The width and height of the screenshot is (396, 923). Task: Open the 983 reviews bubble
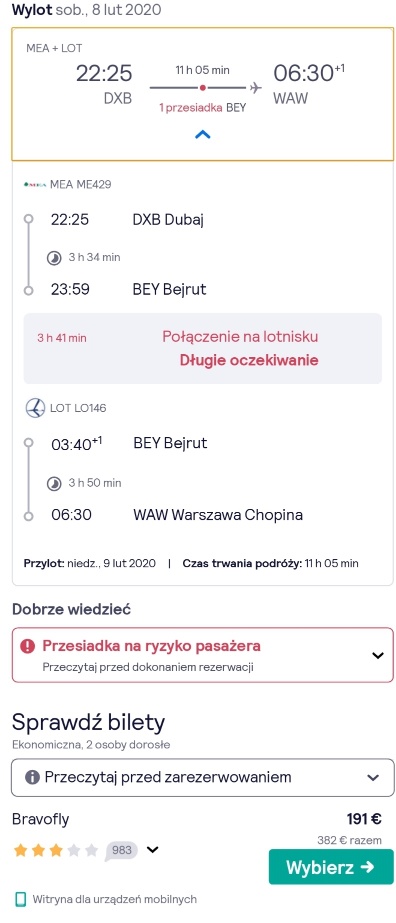[x=122, y=851]
